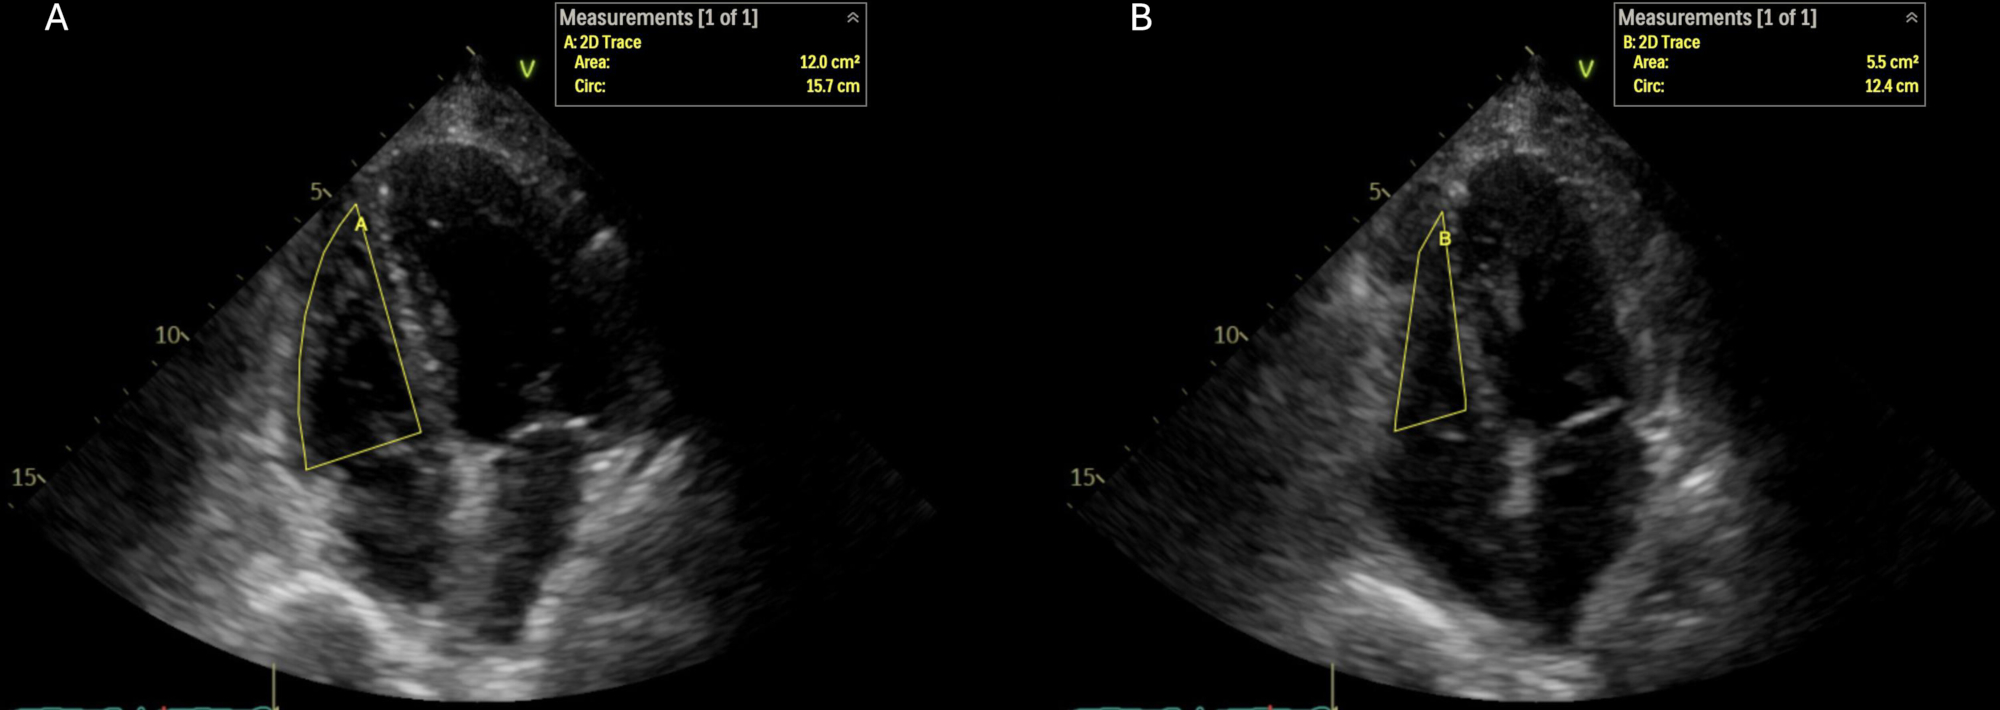Click the circumference value 12.4 cm
This screenshot has height=710, width=2000.
(1891, 86)
